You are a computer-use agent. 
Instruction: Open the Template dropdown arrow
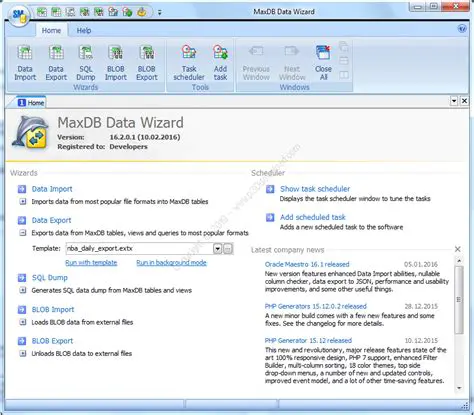217,249
